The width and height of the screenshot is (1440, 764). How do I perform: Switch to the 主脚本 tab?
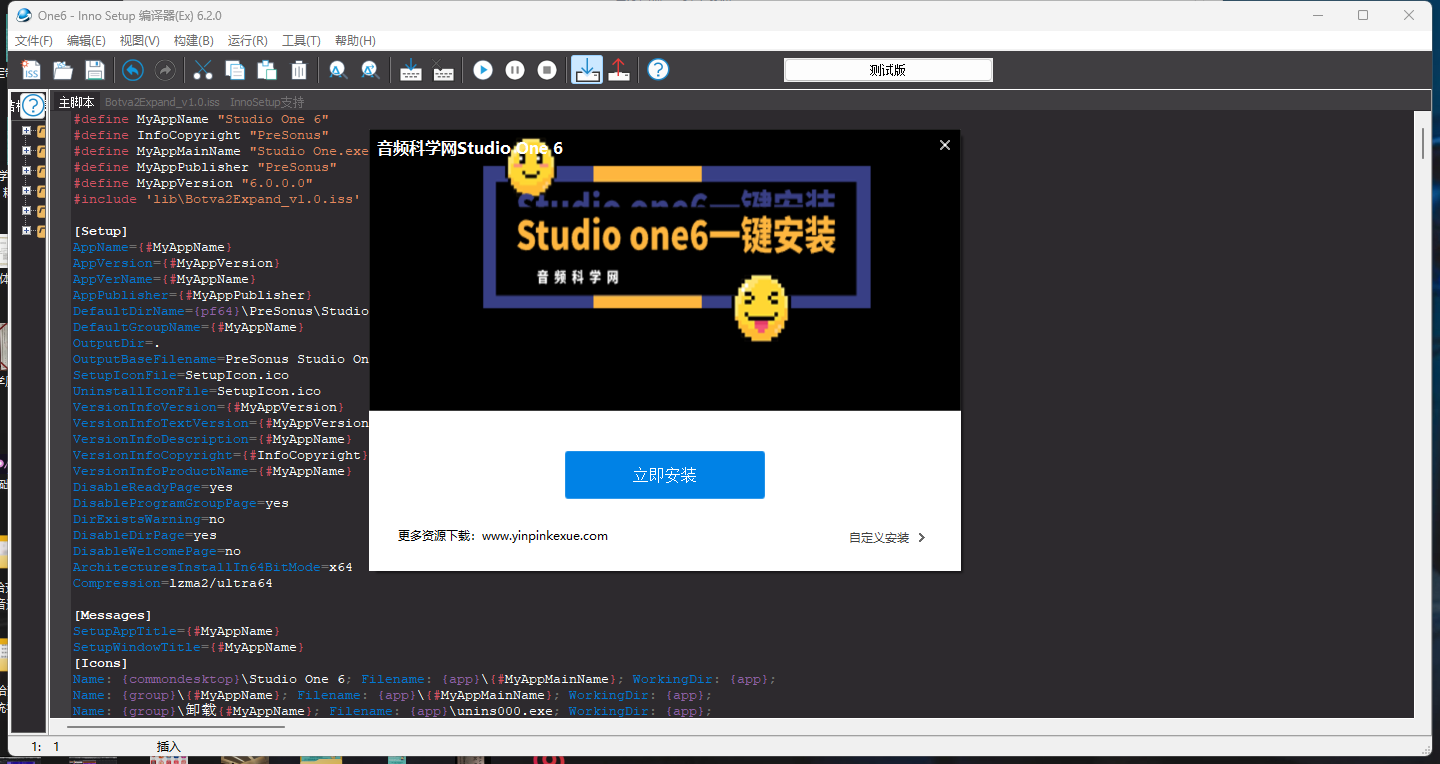(76, 102)
